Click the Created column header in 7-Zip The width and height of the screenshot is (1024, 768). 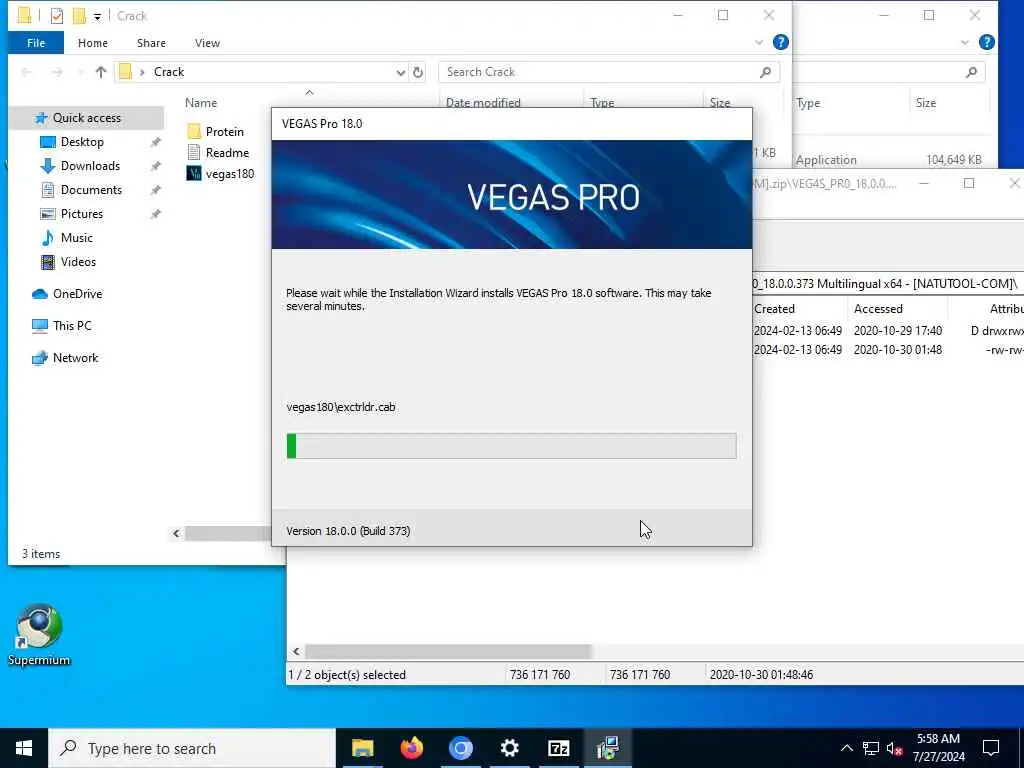[x=774, y=309]
